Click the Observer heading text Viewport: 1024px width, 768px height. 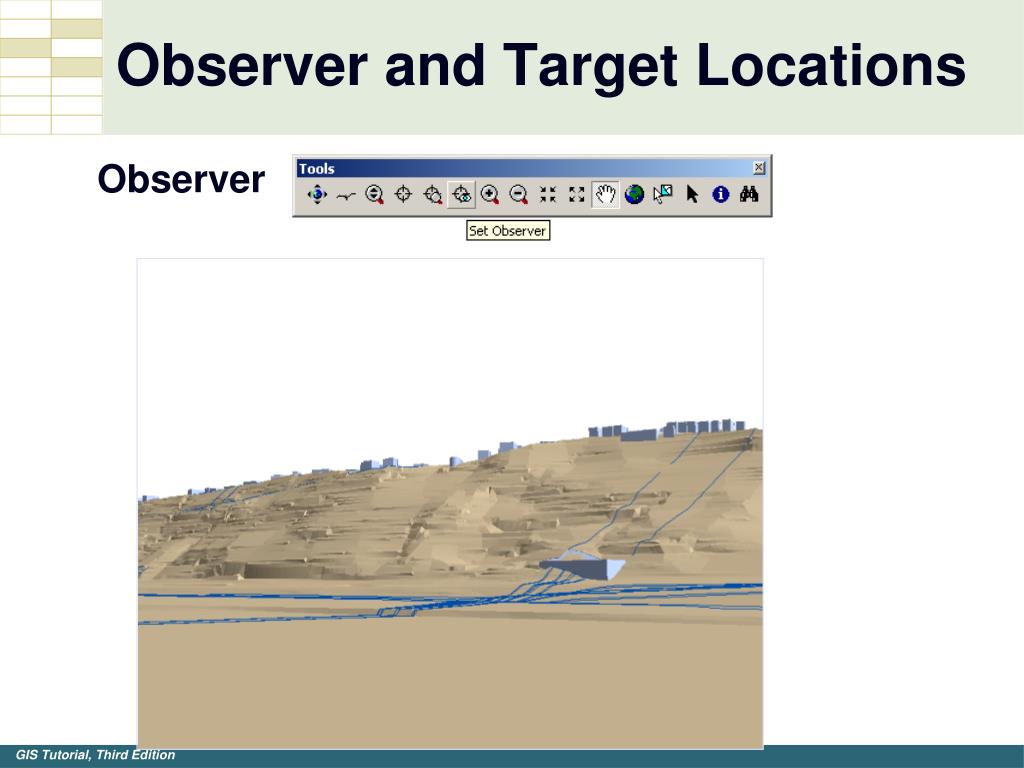[181, 179]
